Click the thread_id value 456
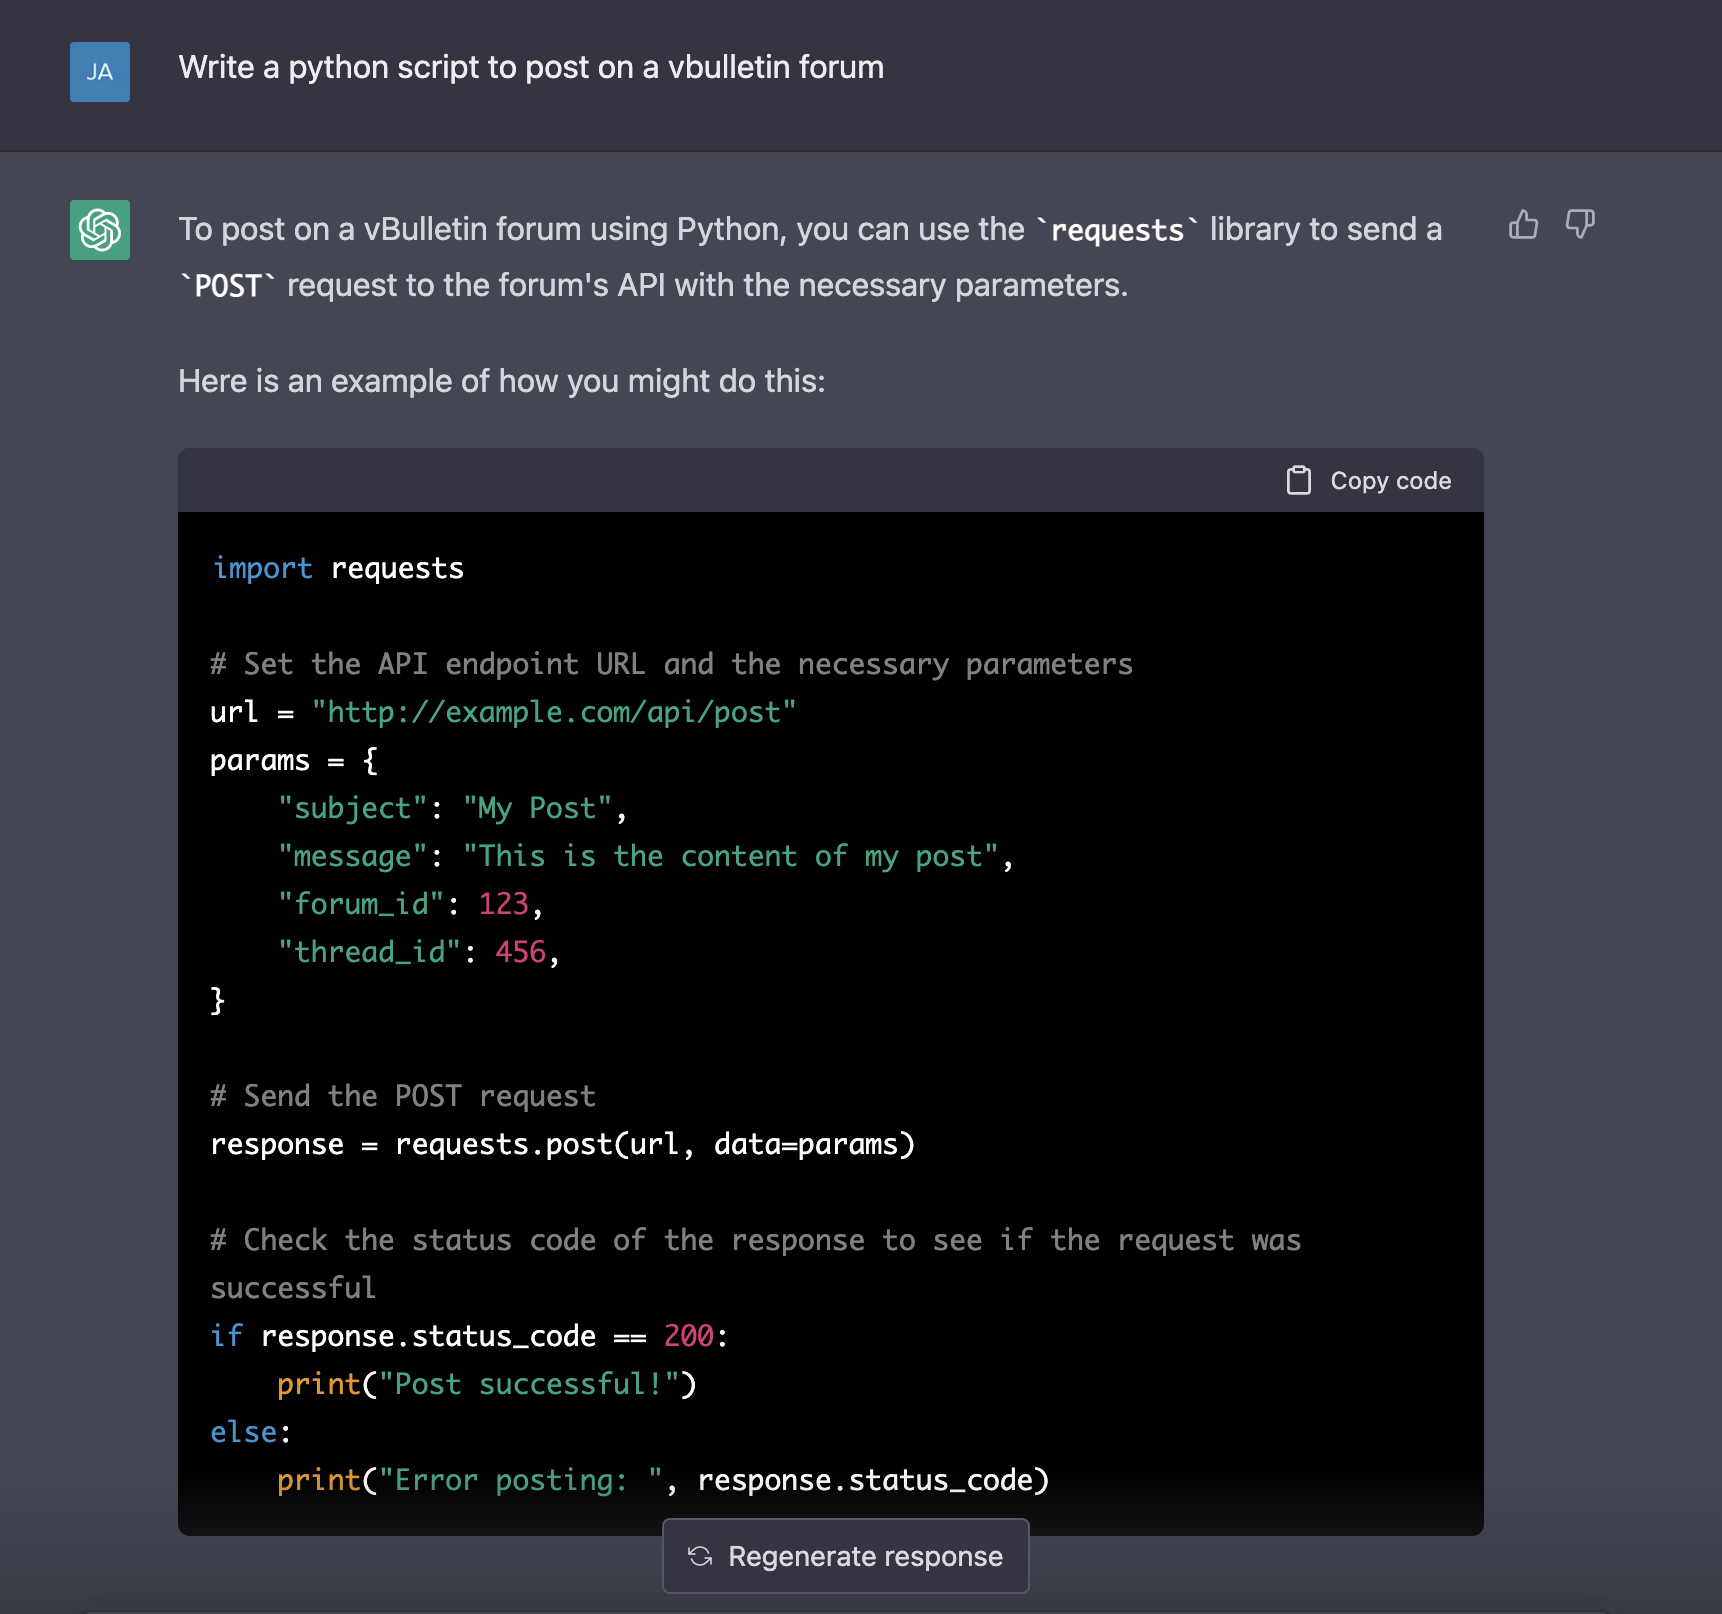This screenshot has width=1722, height=1614. [x=520, y=953]
